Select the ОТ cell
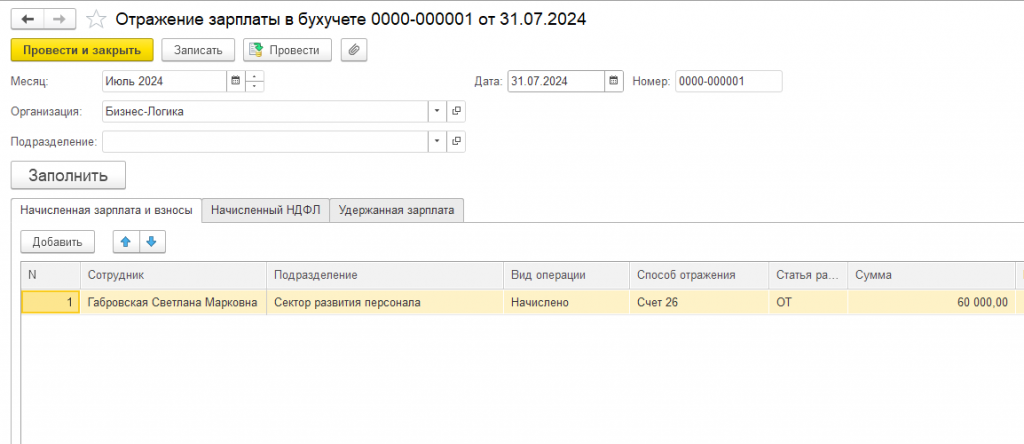This screenshot has height=444, width=1024. (808, 302)
